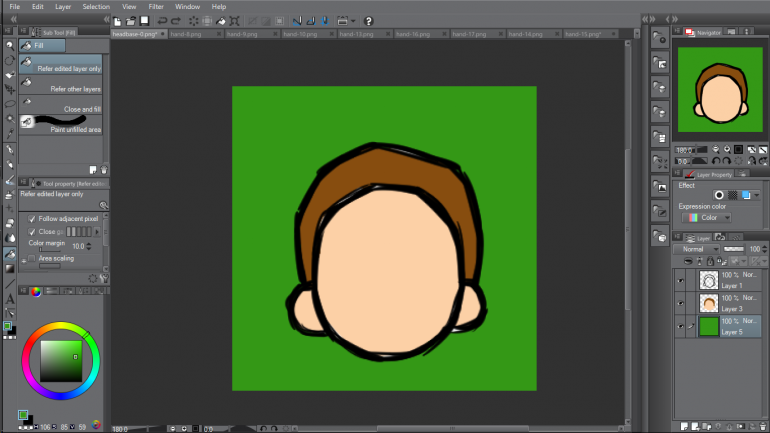
Task: Select Close and fill sub tool
Action: pyautogui.click(x=60, y=105)
